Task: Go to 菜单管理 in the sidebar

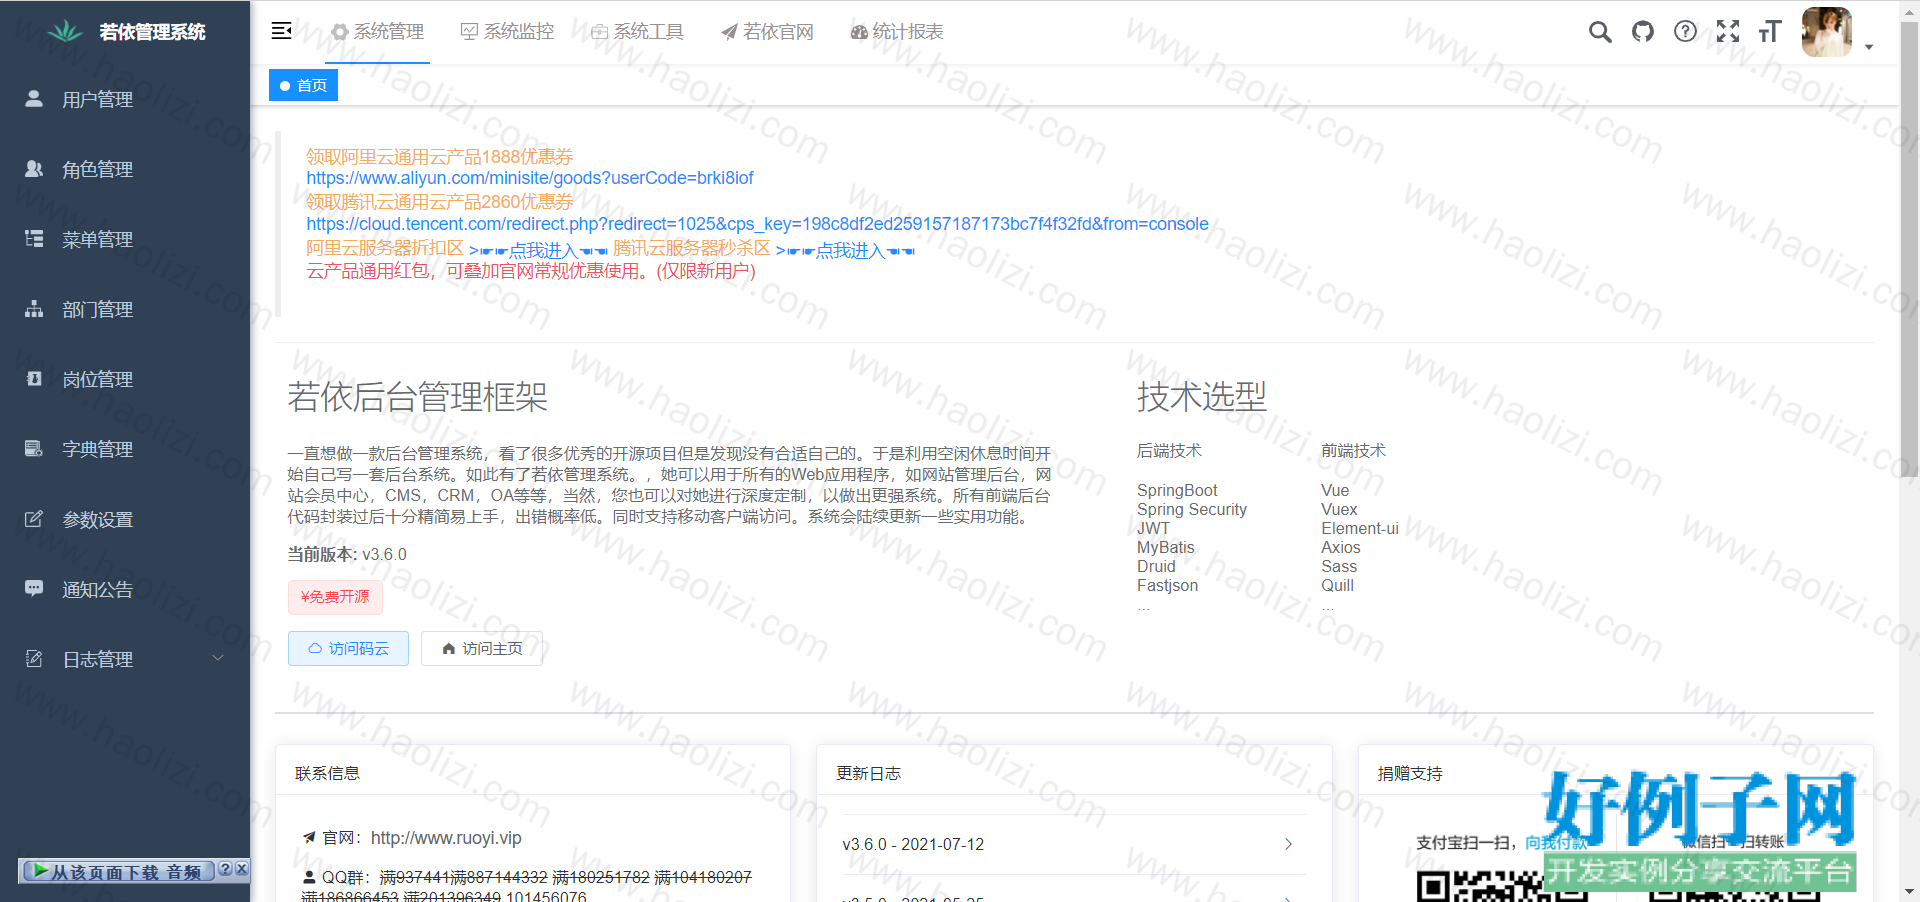Action: click(125, 239)
